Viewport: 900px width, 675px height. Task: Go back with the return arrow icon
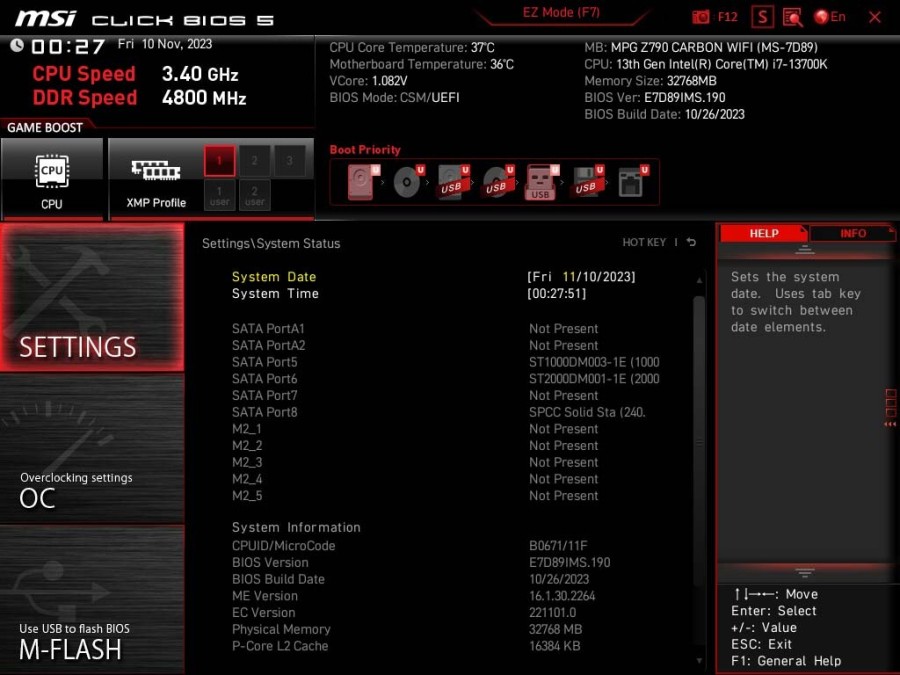point(692,243)
